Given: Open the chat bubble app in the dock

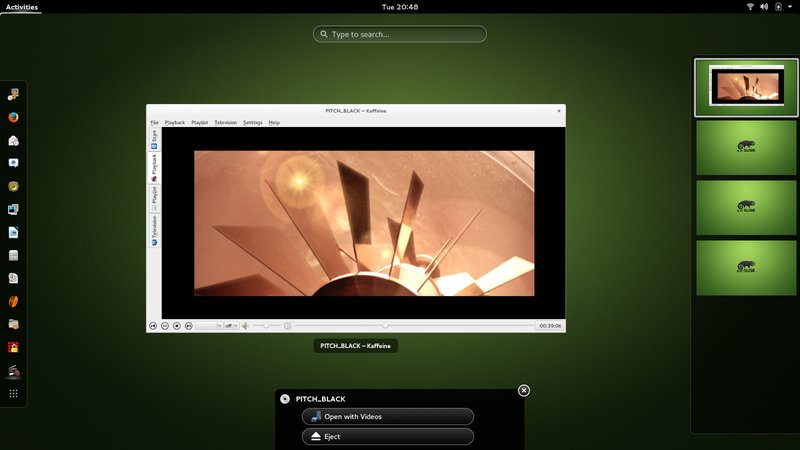Looking at the screenshot, I should pos(13,163).
